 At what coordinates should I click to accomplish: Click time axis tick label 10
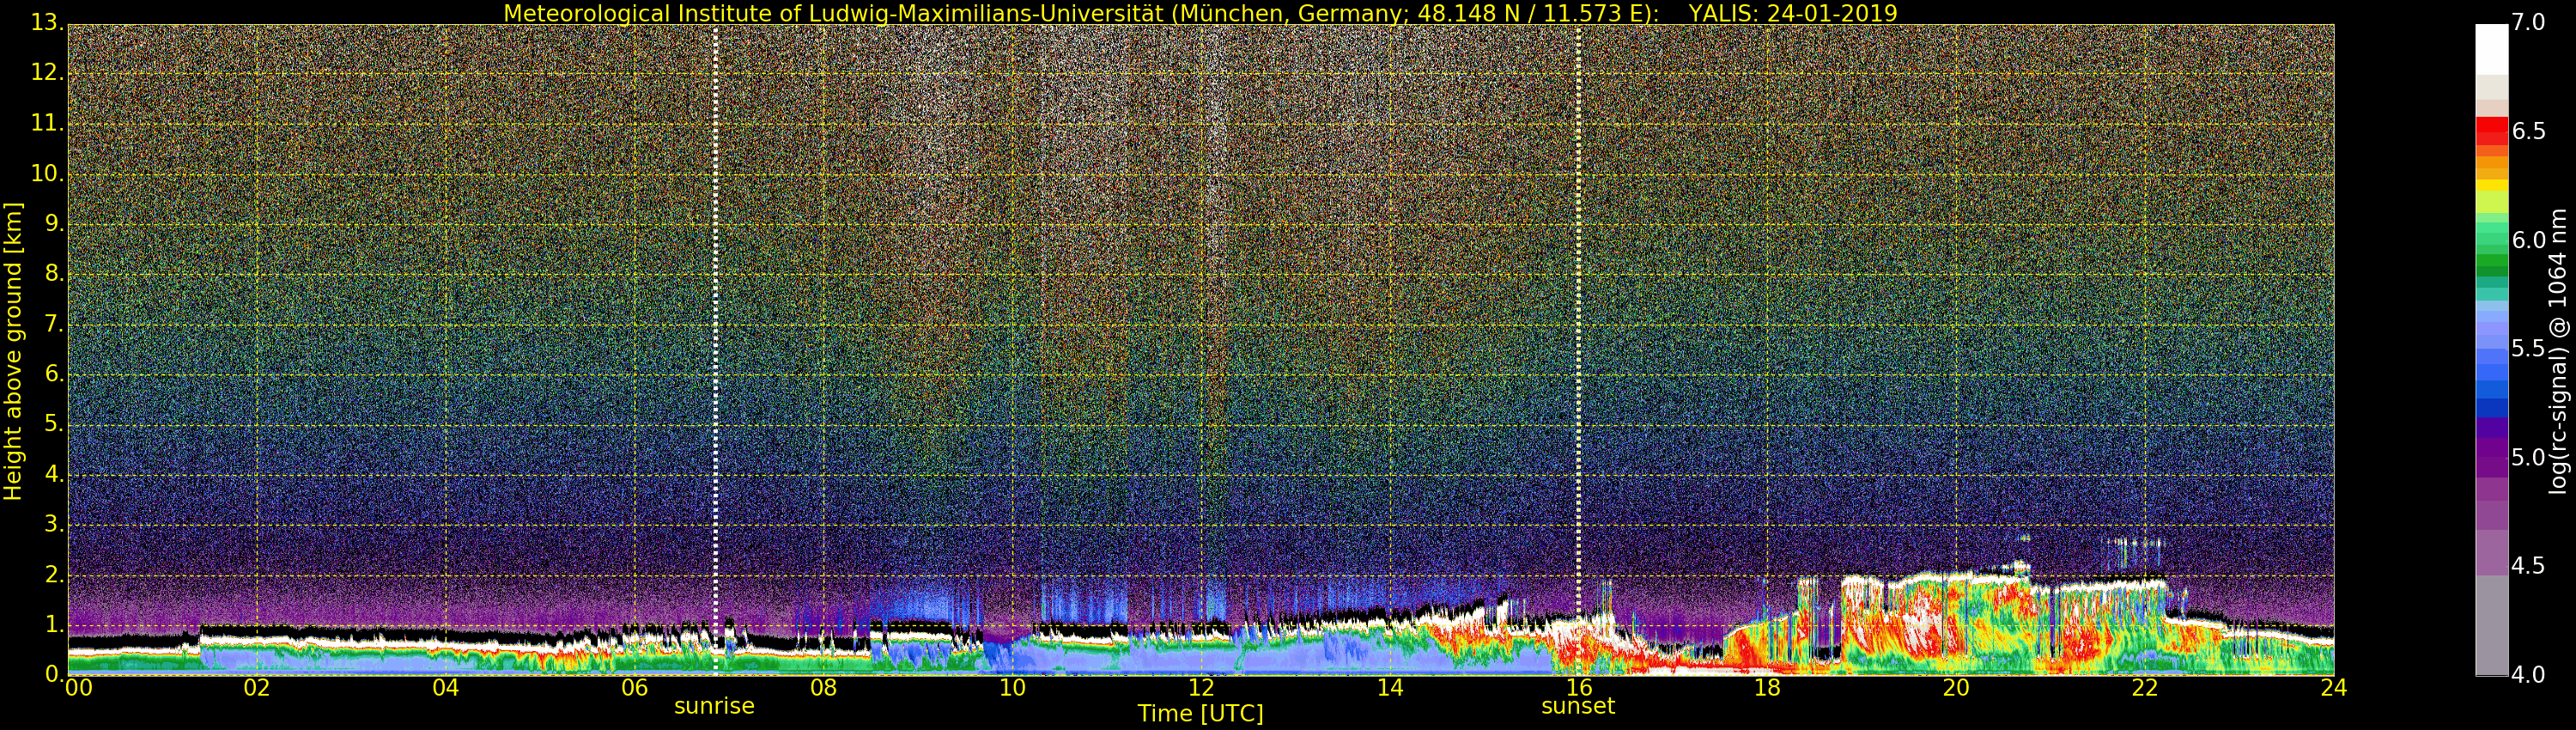tap(1012, 688)
